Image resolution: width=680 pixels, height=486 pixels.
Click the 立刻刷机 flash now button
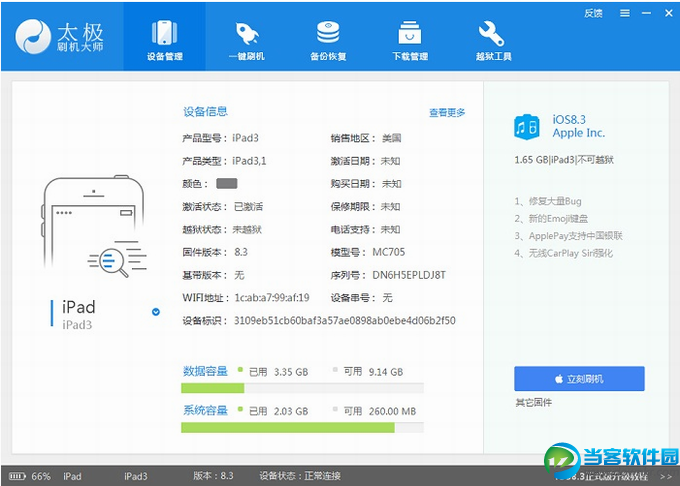tap(579, 379)
